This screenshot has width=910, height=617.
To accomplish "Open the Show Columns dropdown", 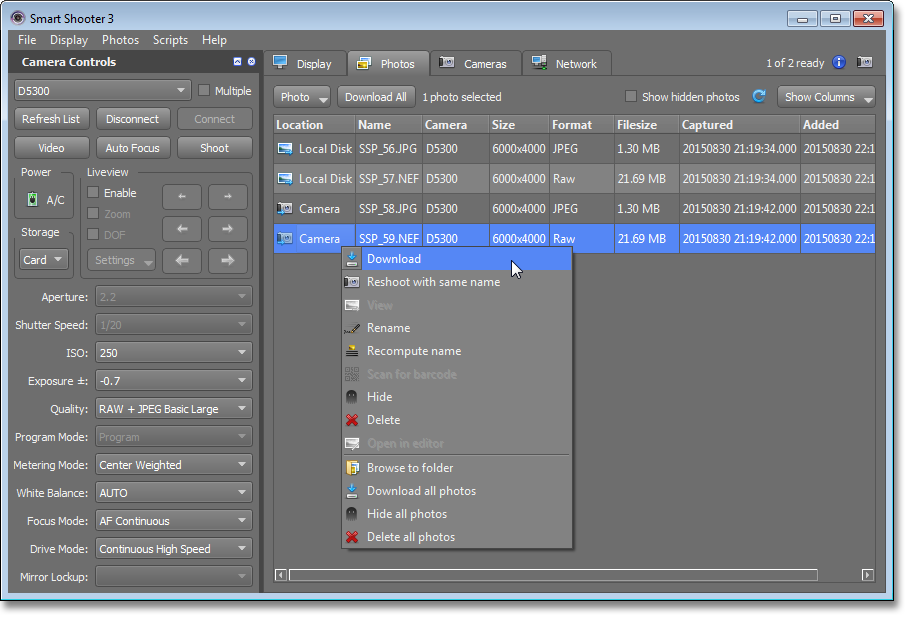I will 826,97.
